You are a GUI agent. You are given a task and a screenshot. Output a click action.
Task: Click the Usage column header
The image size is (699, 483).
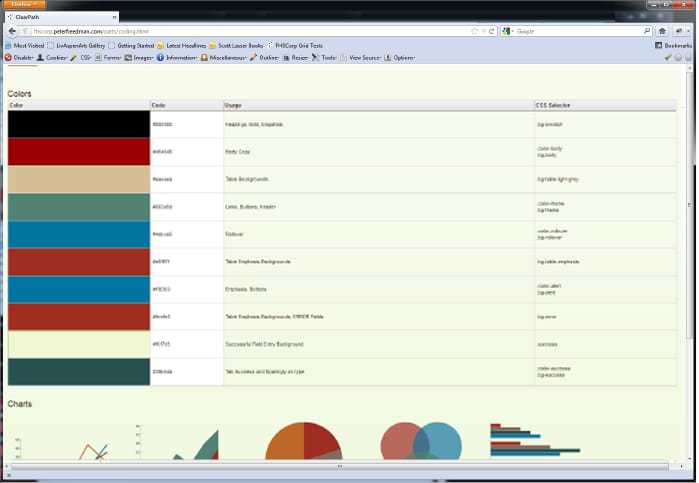pyautogui.click(x=378, y=105)
